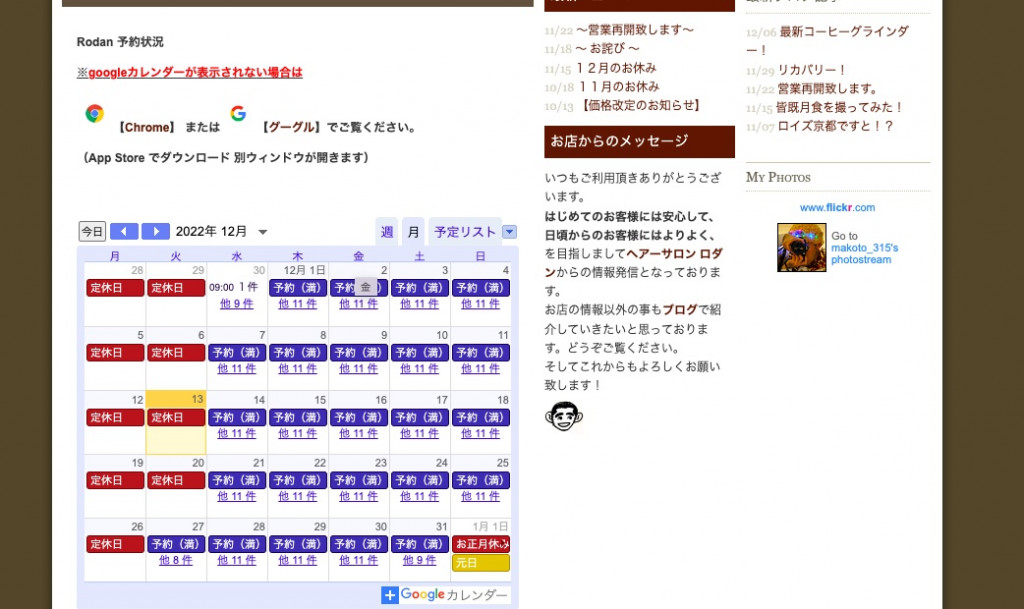Image resolution: width=1024 pixels, height=609 pixels.
Task: Open 予約（満）event on December 24
Action: 419,480
